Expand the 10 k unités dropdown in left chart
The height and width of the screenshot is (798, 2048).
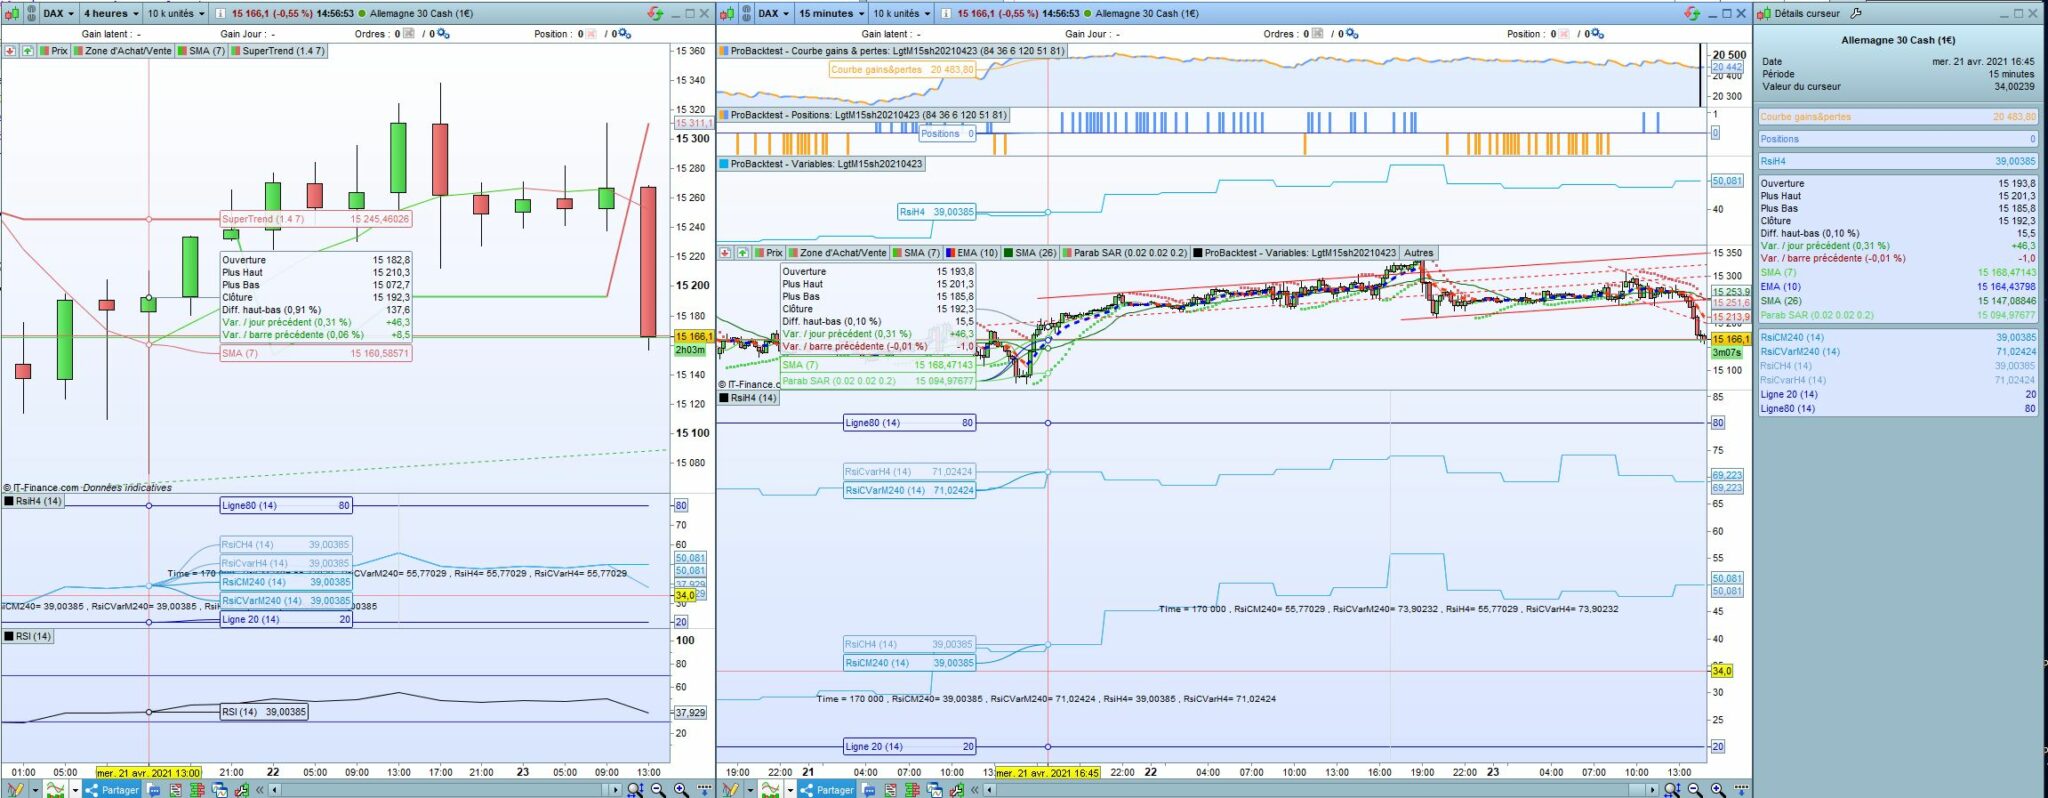point(175,13)
